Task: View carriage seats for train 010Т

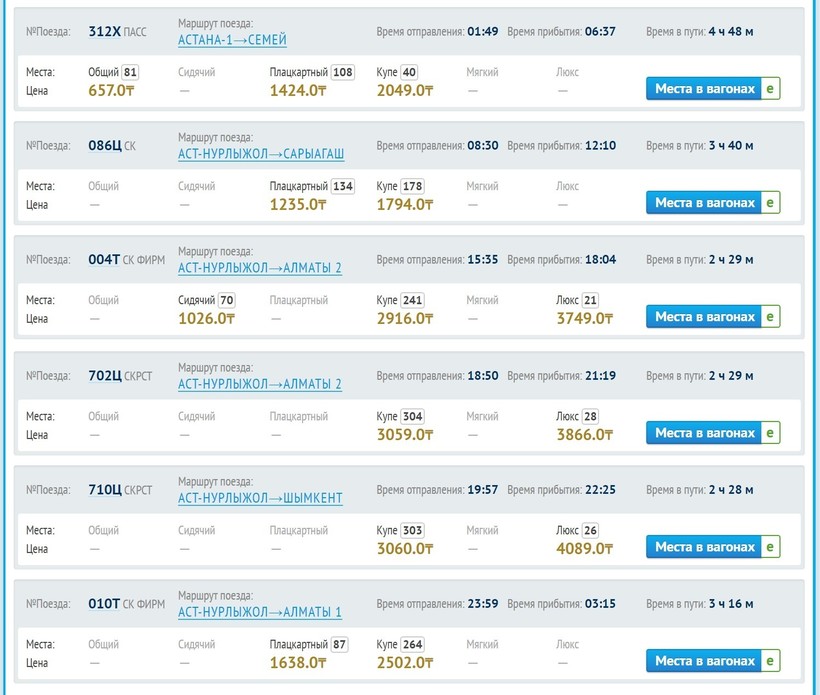Action: [704, 661]
